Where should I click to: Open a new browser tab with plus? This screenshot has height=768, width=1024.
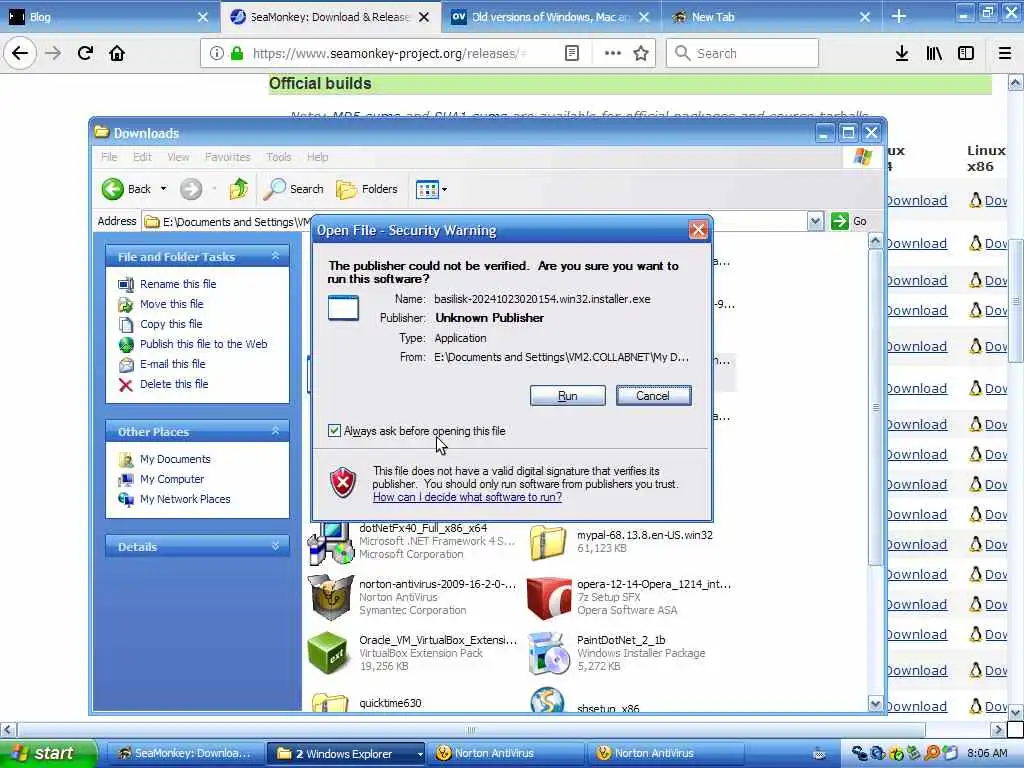(899, 16)
